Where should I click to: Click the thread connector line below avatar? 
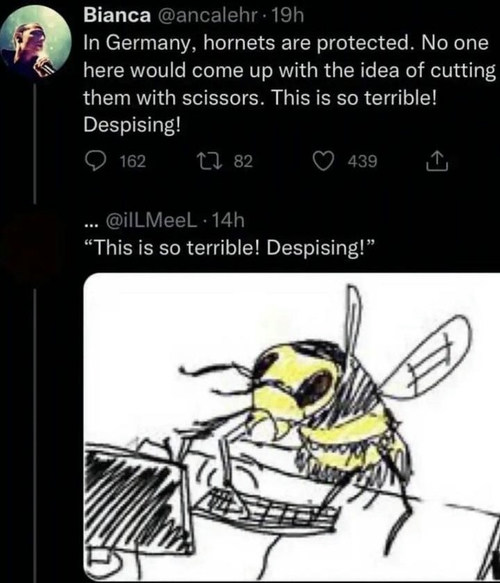[35, 143]
